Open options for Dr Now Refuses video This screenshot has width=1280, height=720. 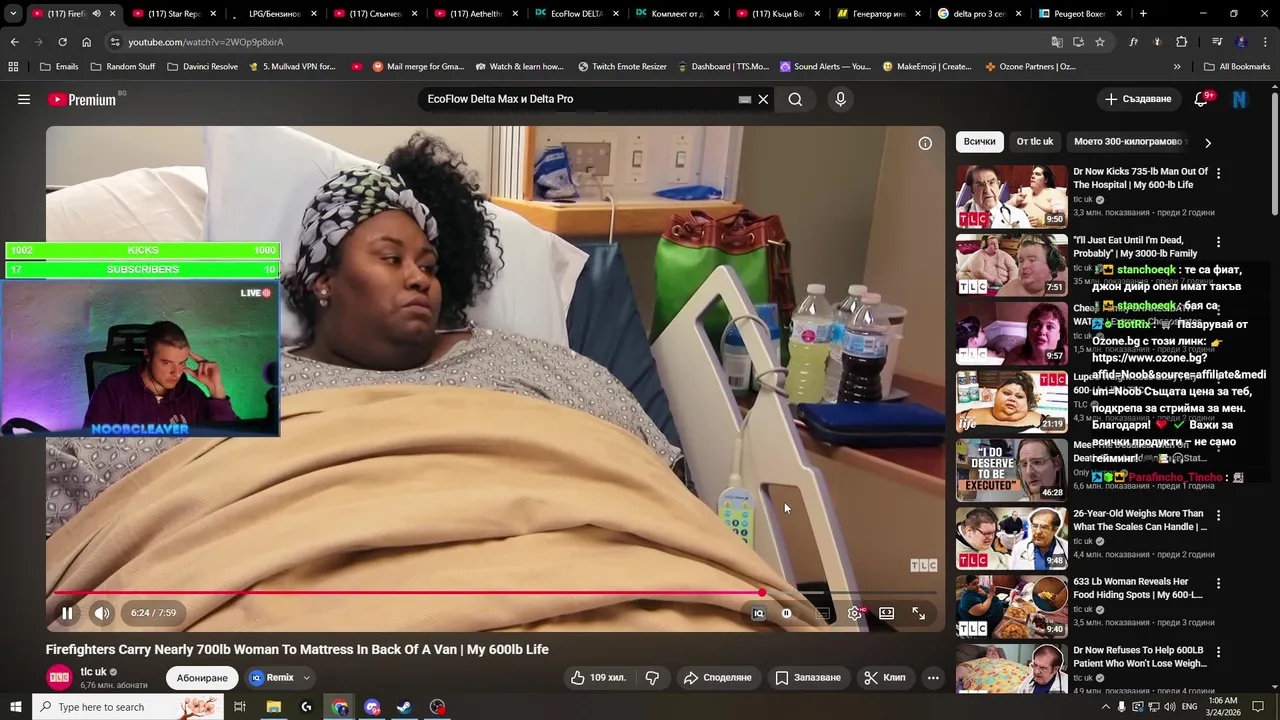coord(1218,652)
